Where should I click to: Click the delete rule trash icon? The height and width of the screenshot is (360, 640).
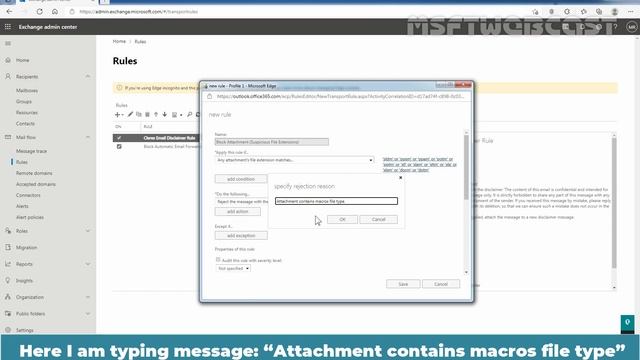[147, 115]
